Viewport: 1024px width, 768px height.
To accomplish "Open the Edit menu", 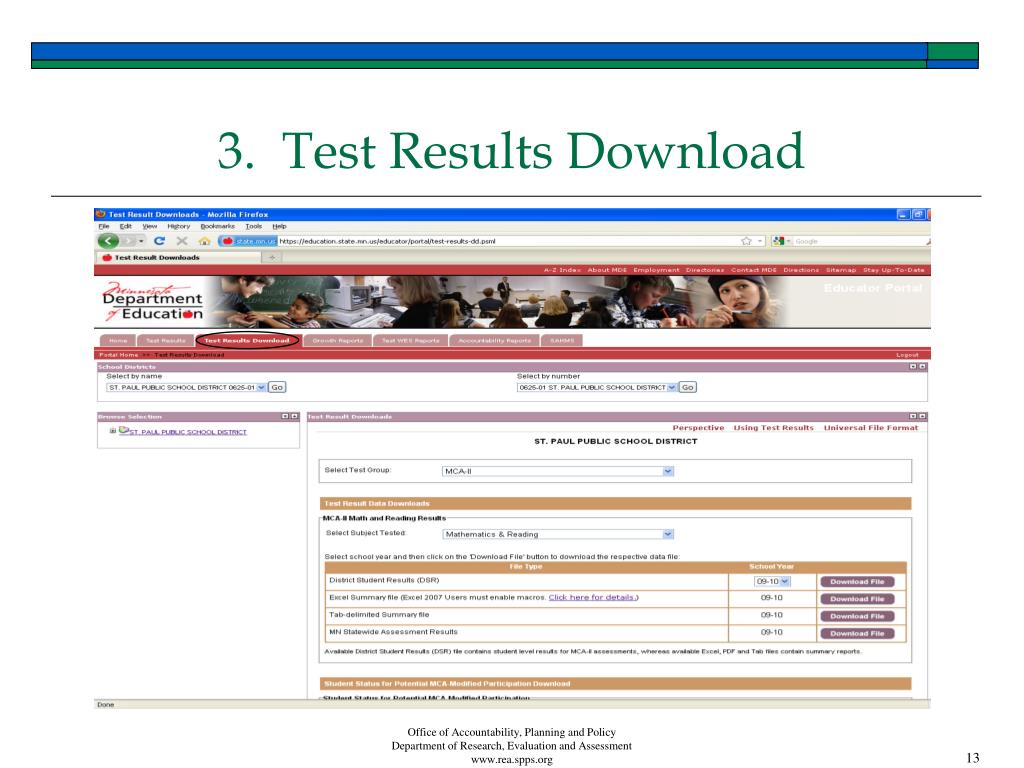I will 125,227.
